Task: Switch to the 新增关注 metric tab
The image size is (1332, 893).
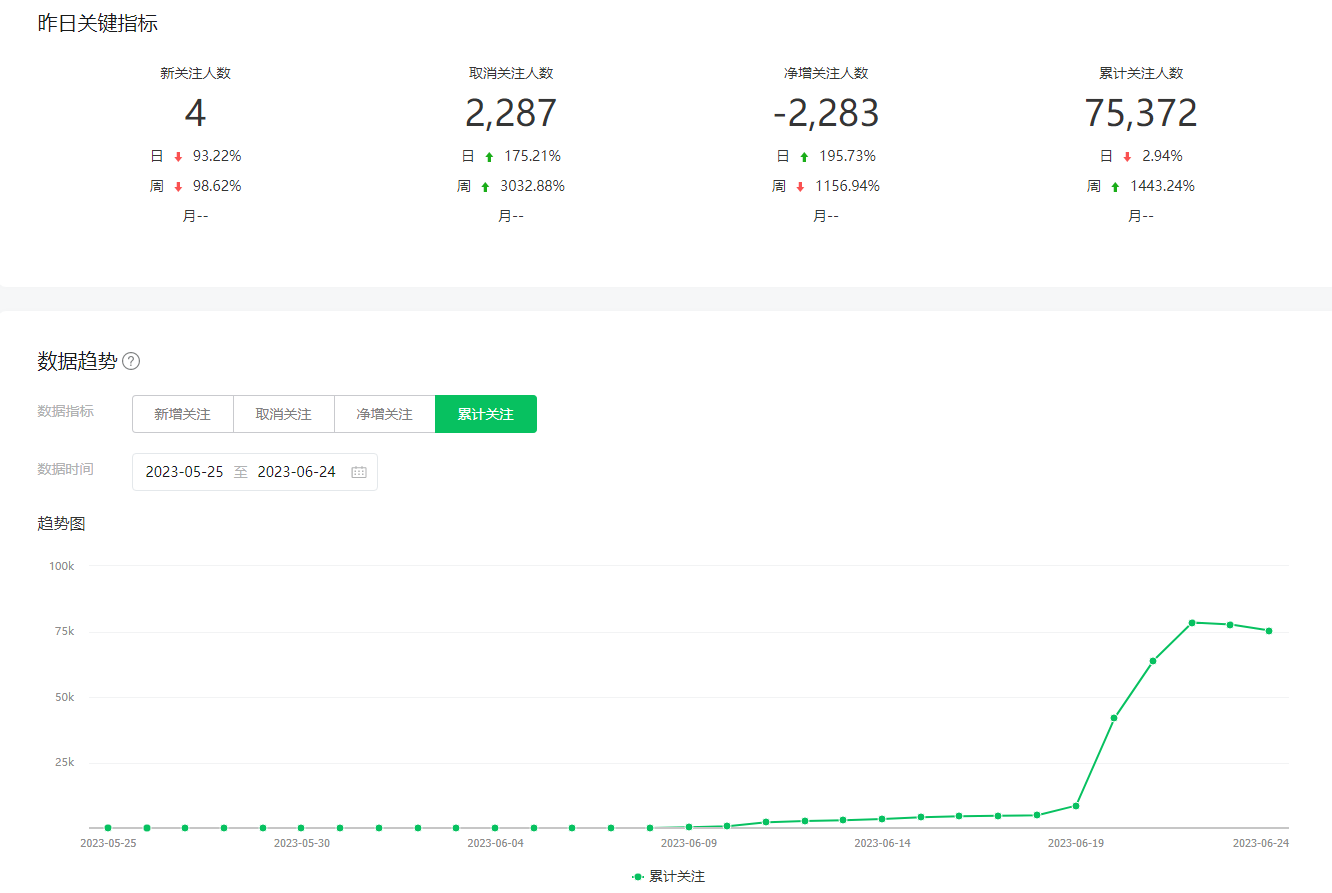Action: point(182,414)
